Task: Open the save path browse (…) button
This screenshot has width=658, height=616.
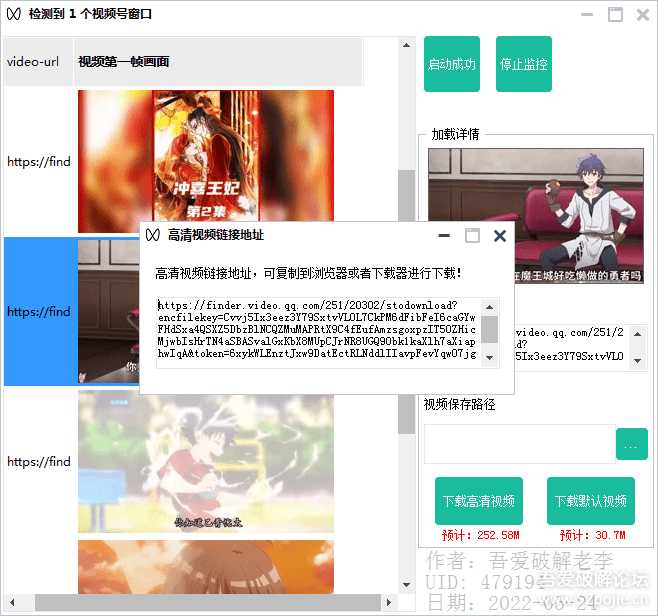Action: point(631,444)
